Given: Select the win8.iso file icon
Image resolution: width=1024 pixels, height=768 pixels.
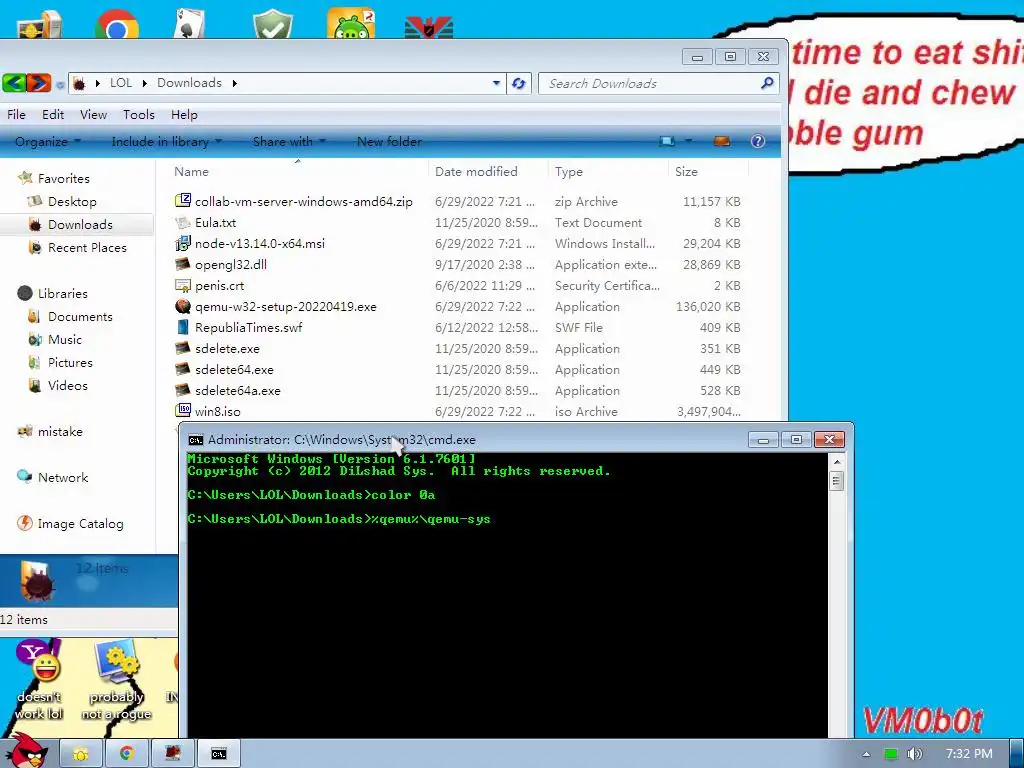Looking at the screenshot, I should click(x=183, y=411).
